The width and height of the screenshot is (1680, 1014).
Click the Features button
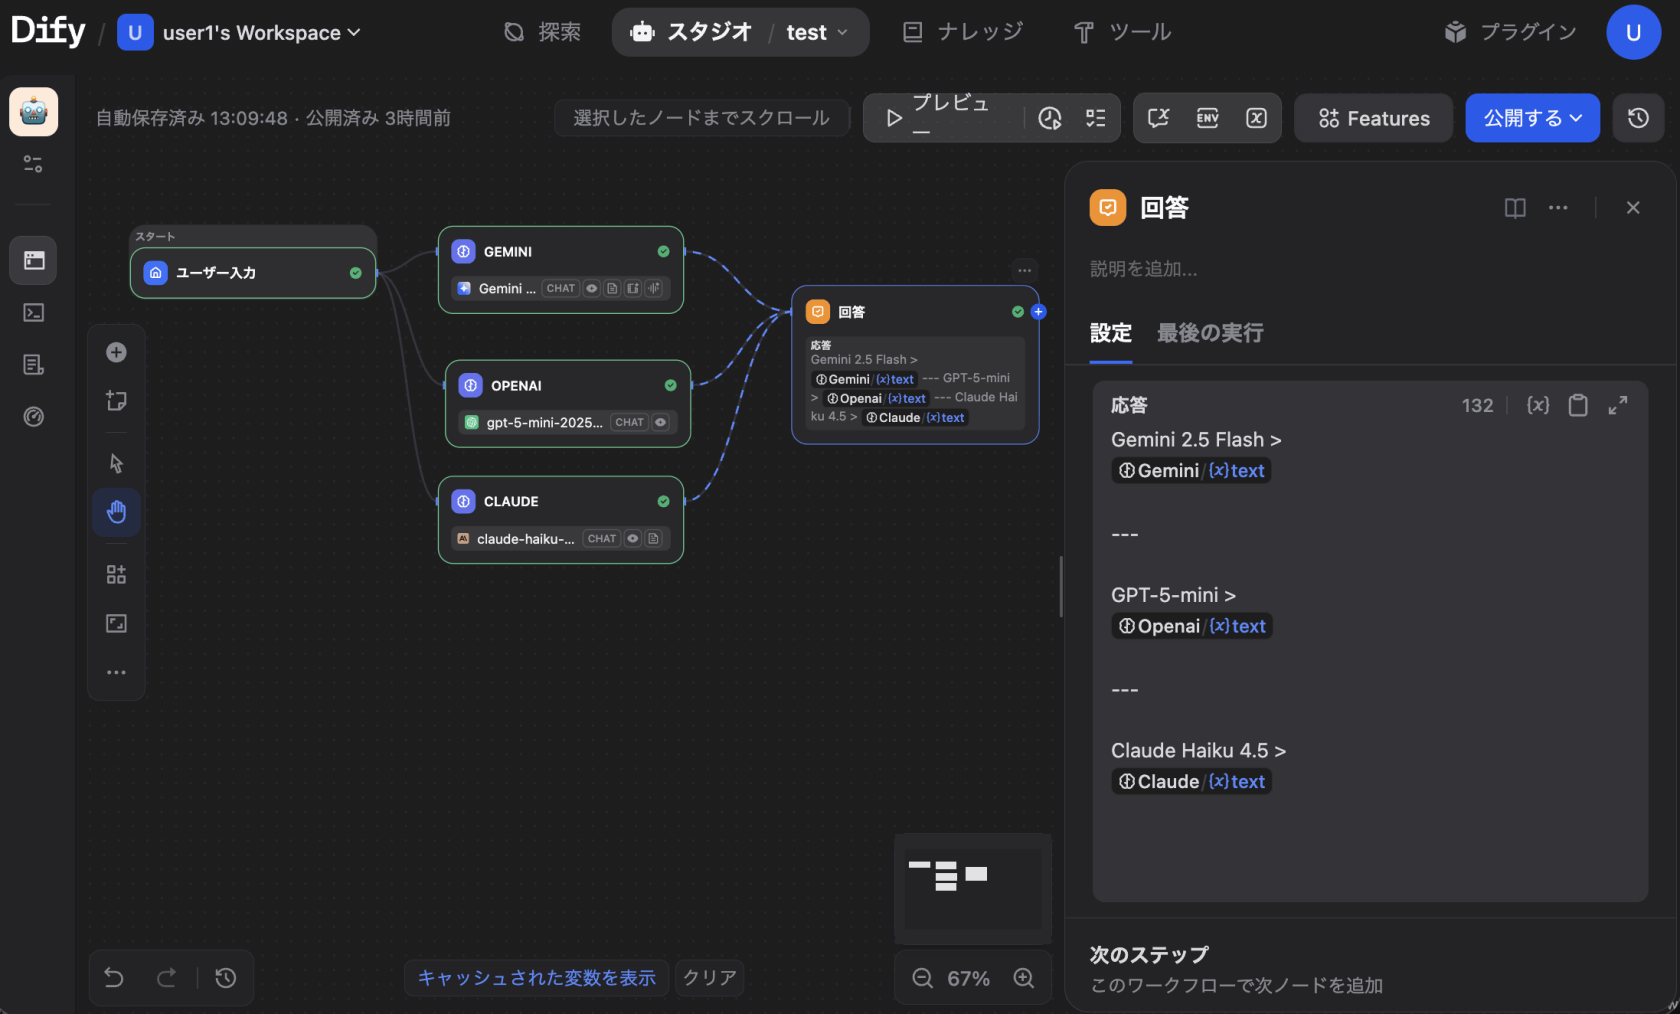pyautogui.click(x=1373, y=118)
